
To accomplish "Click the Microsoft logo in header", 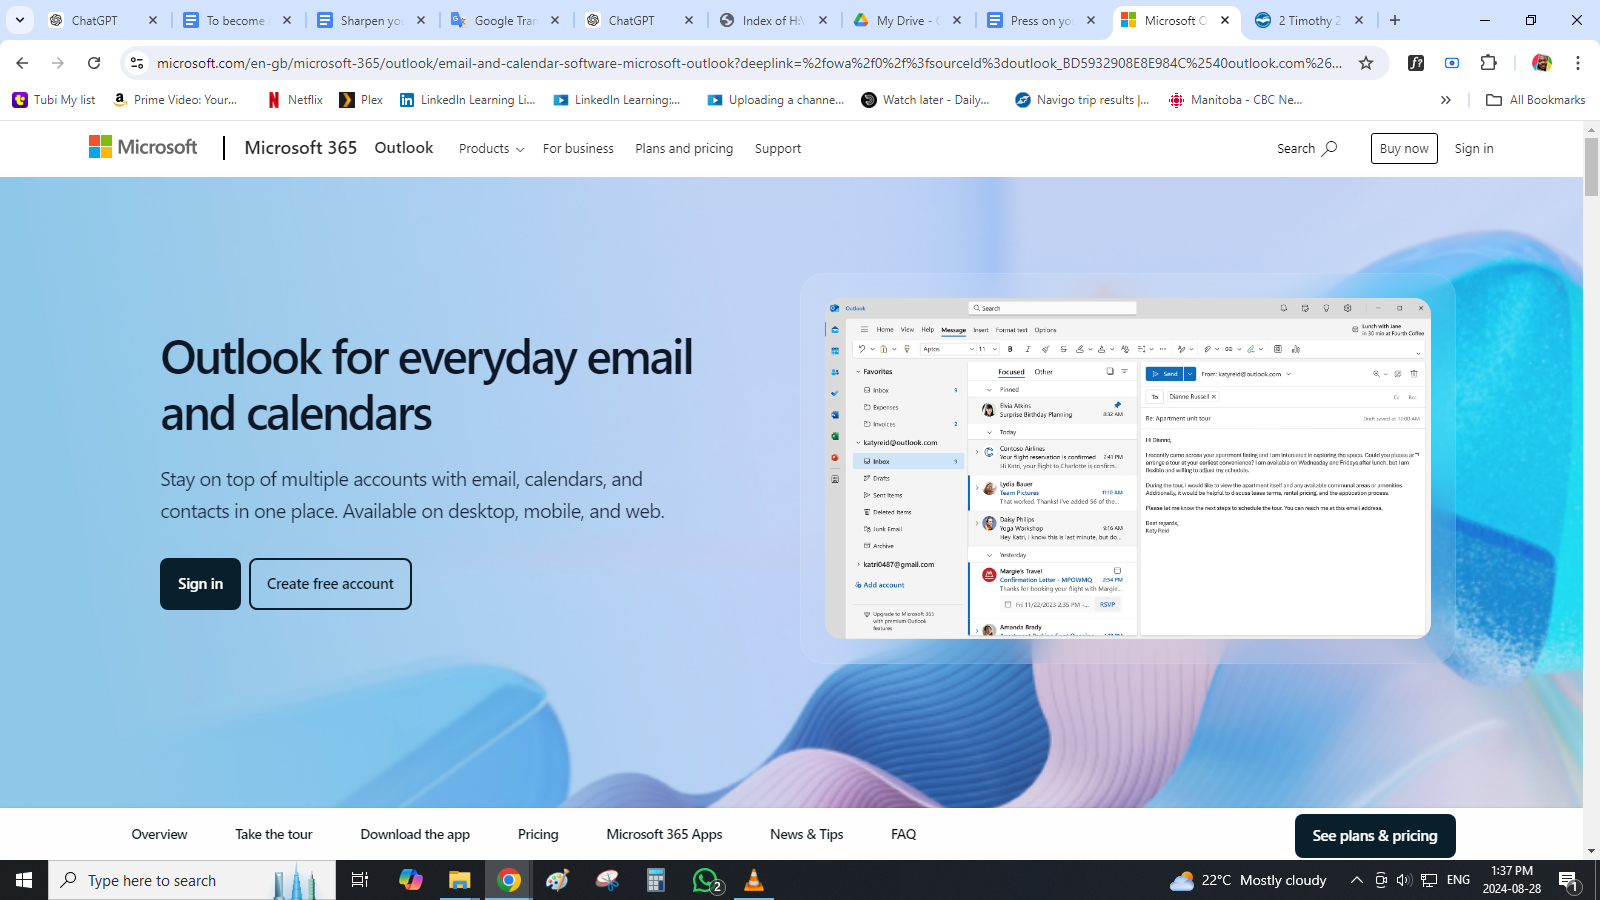I will pos(143,148).
